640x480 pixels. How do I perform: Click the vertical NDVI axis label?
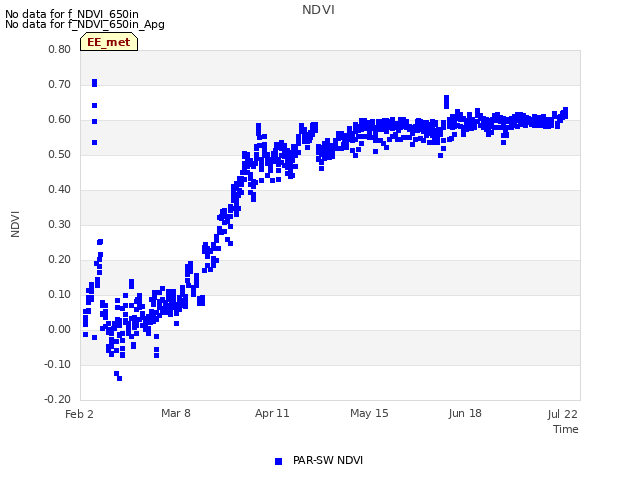(x=15, y=224)
